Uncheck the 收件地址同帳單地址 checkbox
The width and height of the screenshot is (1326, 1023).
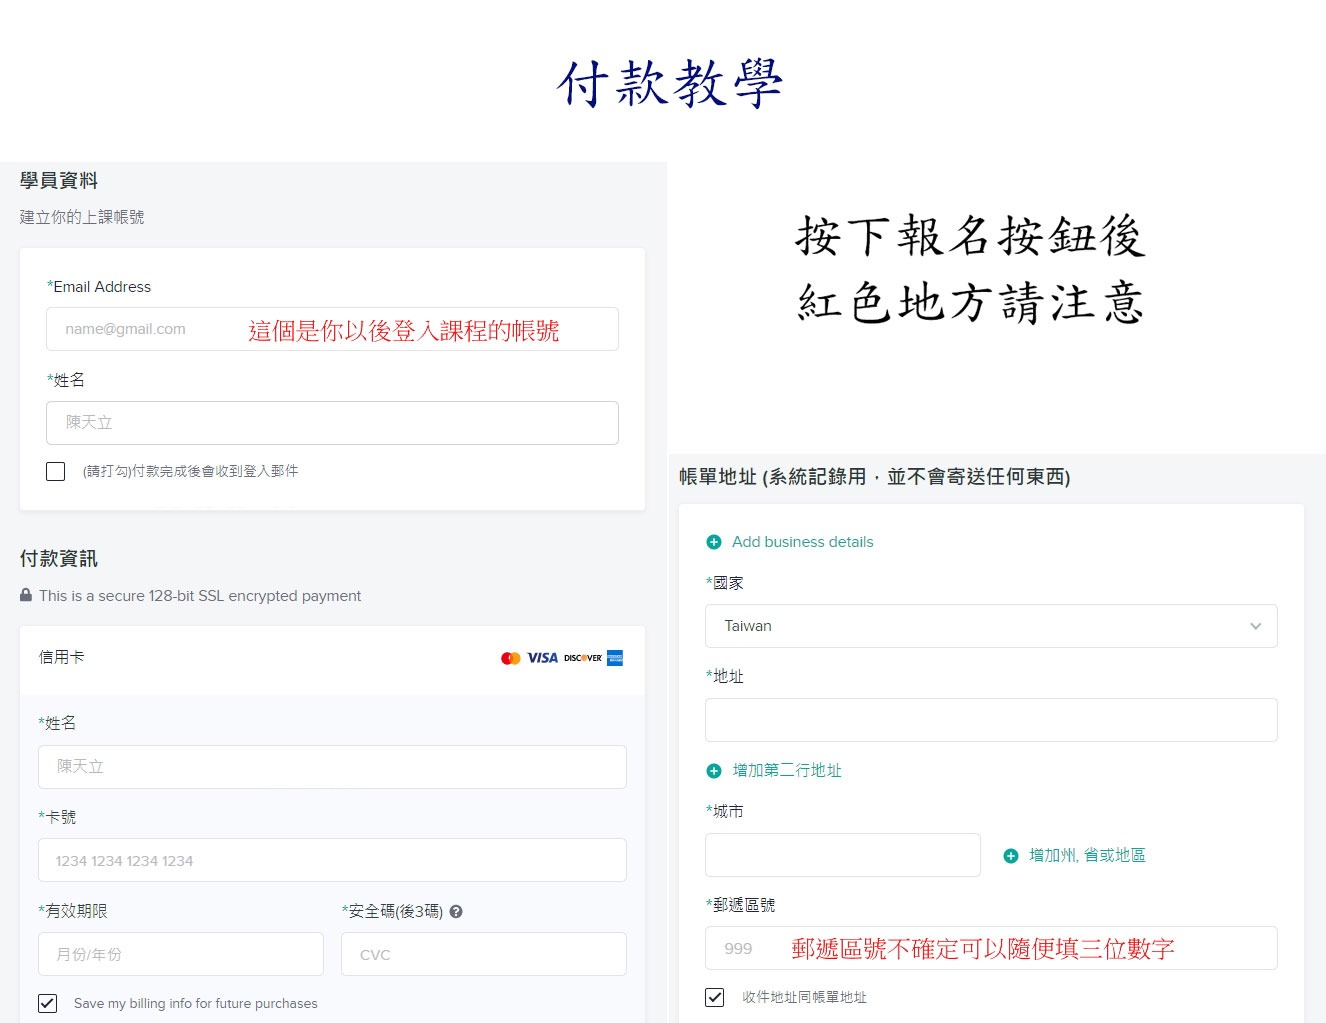(714, 997)
